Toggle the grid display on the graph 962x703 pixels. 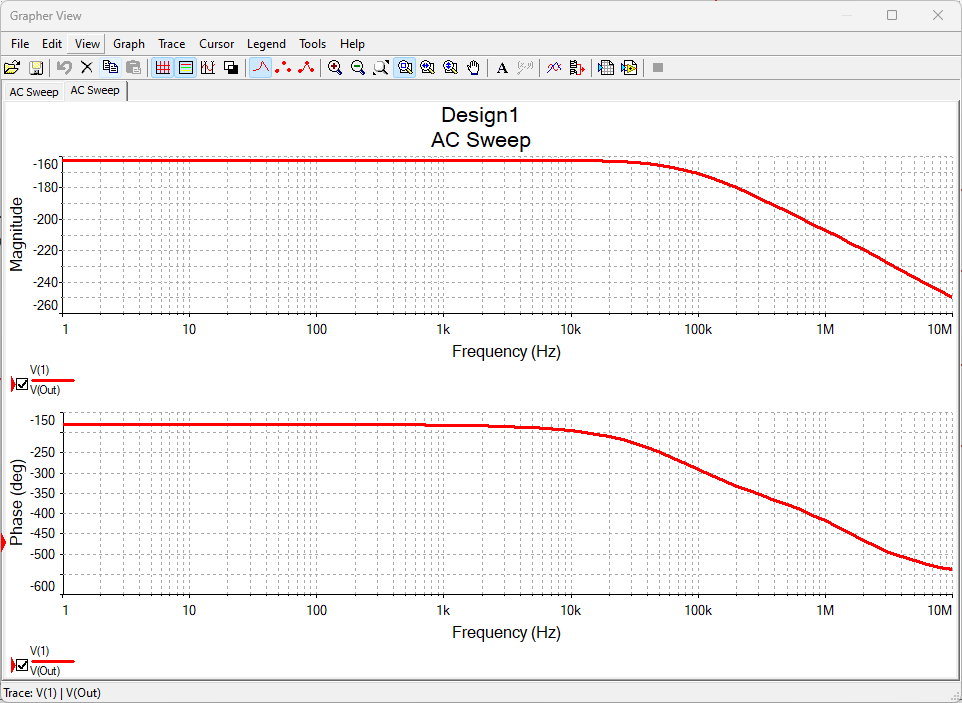tap(162, 67)
